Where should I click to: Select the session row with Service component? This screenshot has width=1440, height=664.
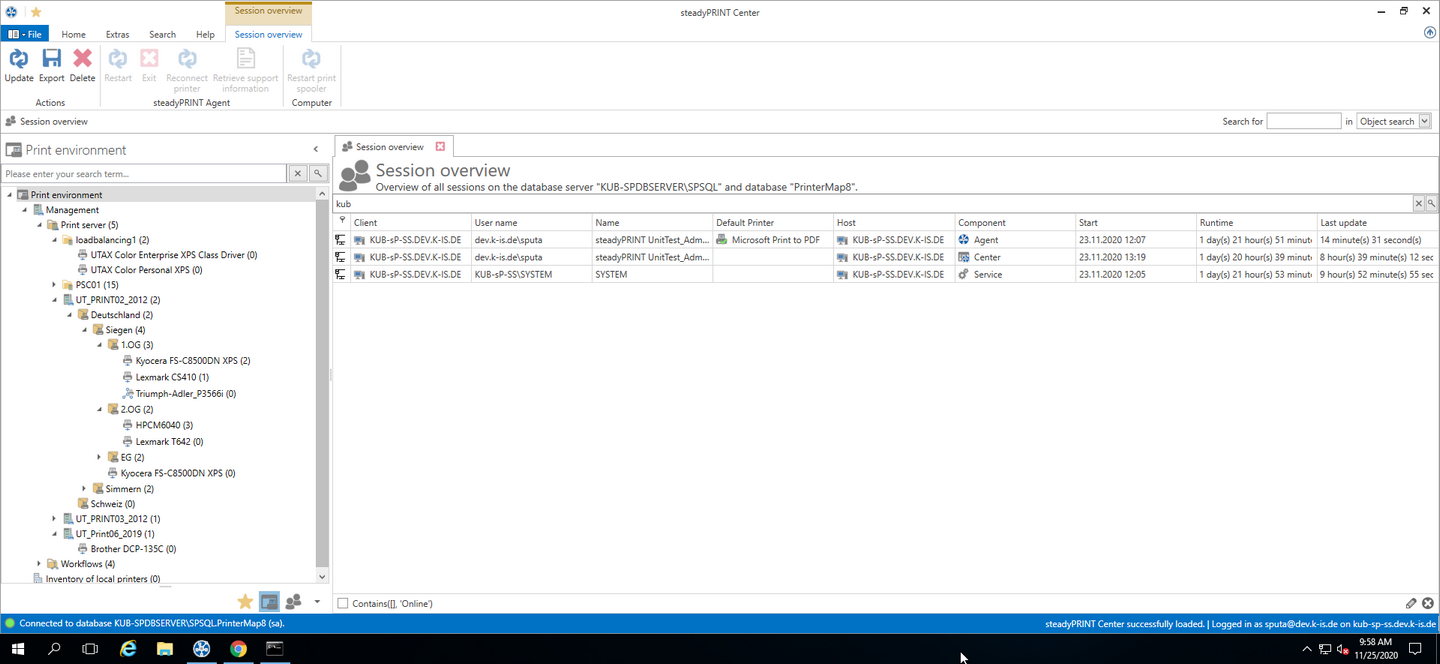(886, 274)
